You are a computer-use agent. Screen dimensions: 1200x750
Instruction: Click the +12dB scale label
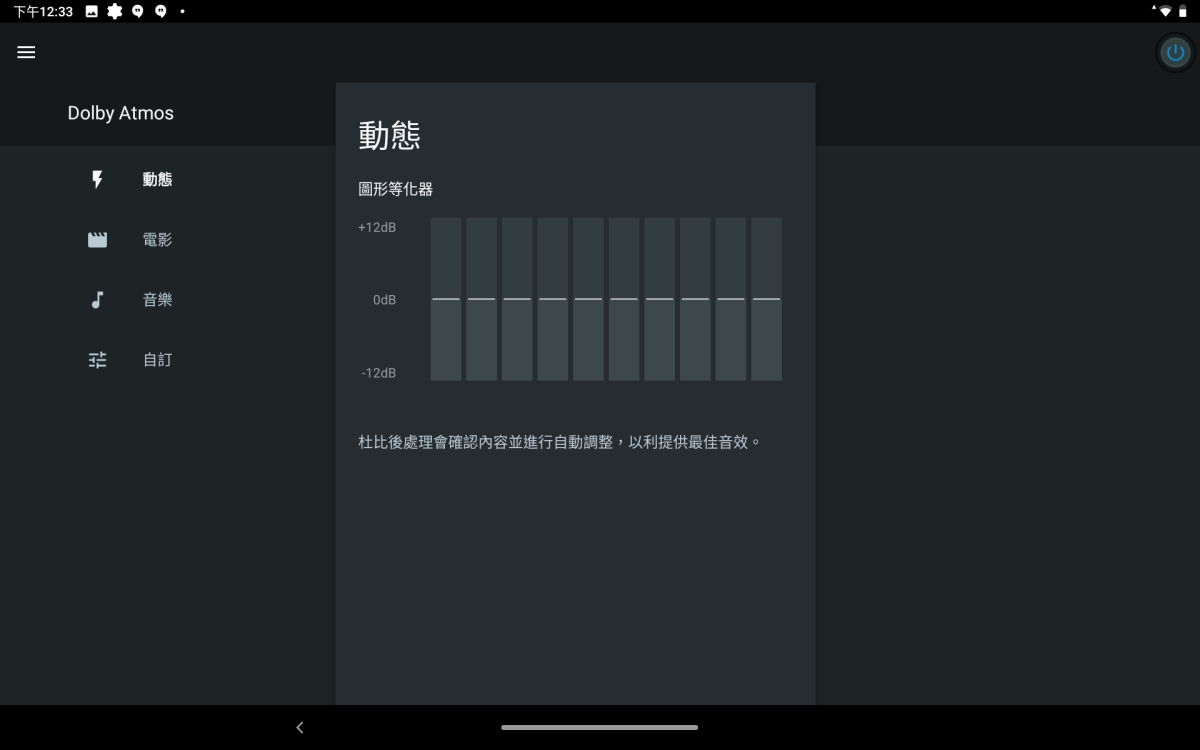click(x=377, y=228)
